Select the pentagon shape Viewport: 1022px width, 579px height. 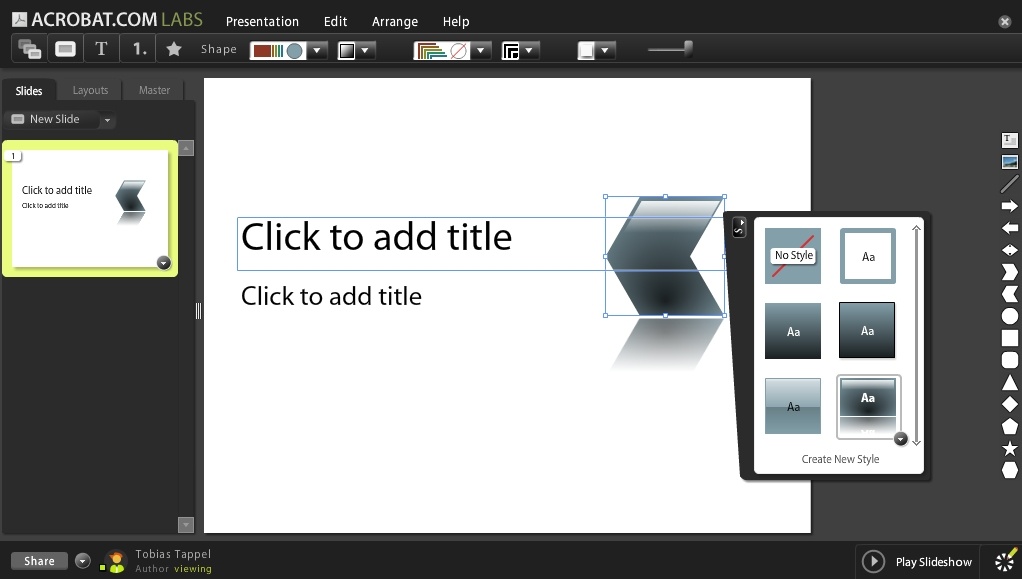pyautogui.click(x=1010, y=426)
